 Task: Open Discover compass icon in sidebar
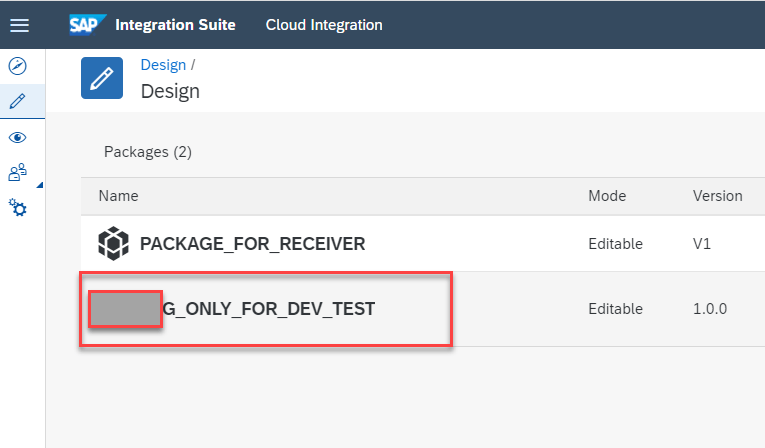point(17,66)
